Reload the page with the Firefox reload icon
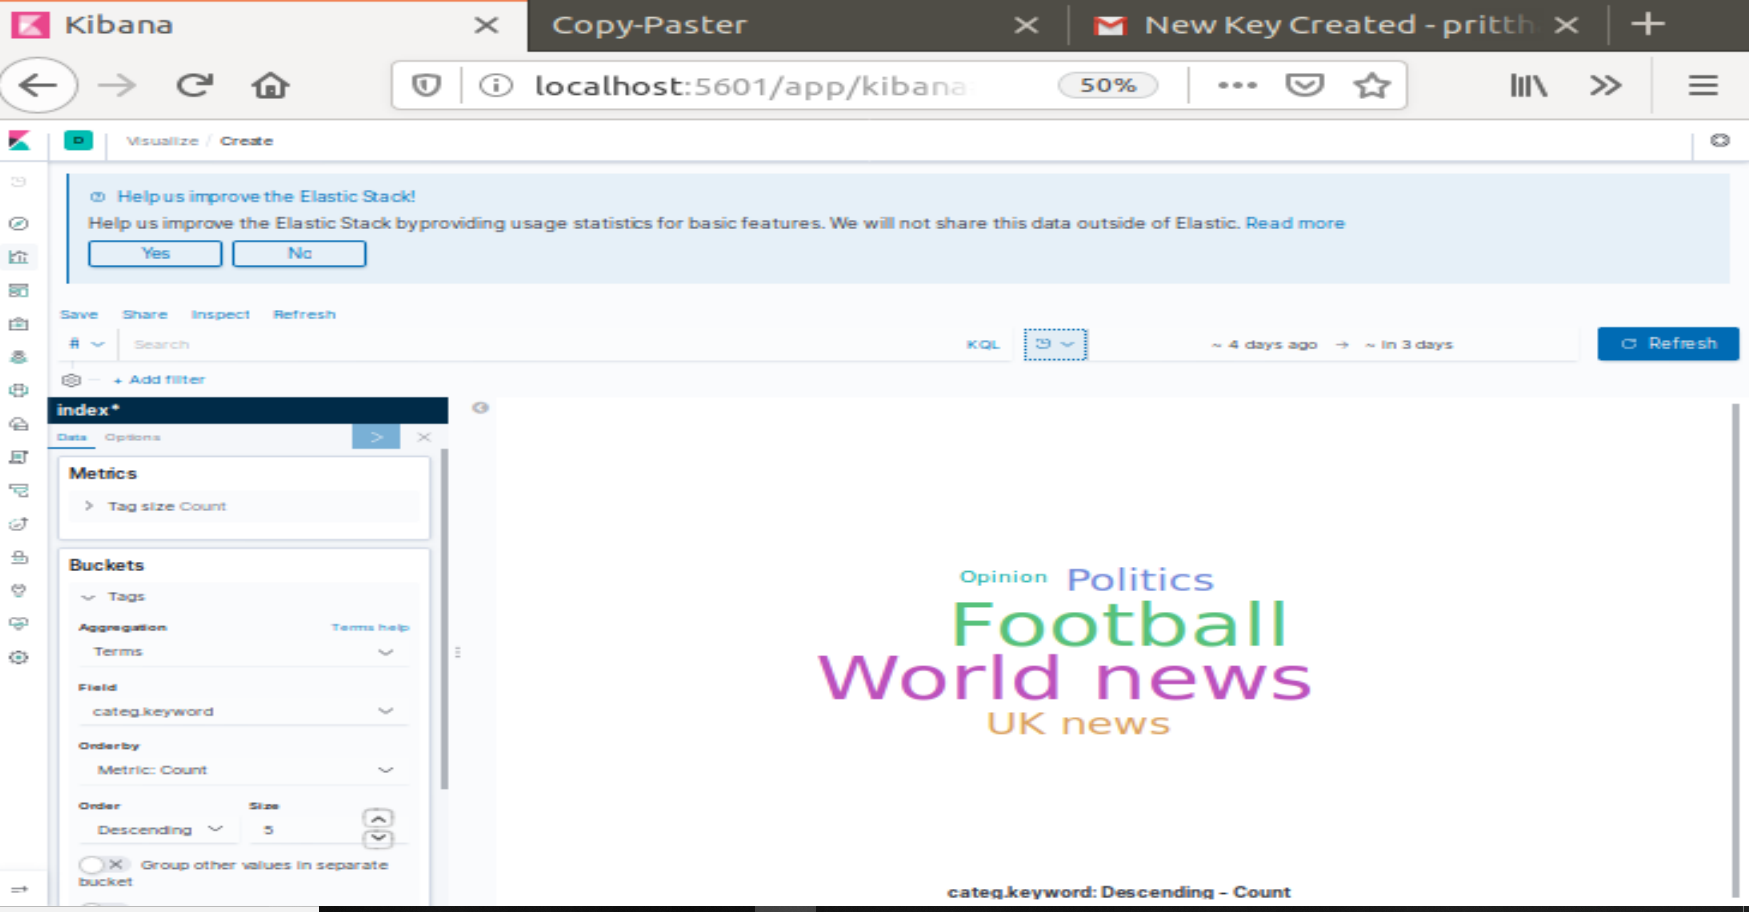The width and height of the screenshot is (1749, 912). (x=195, y=85)
